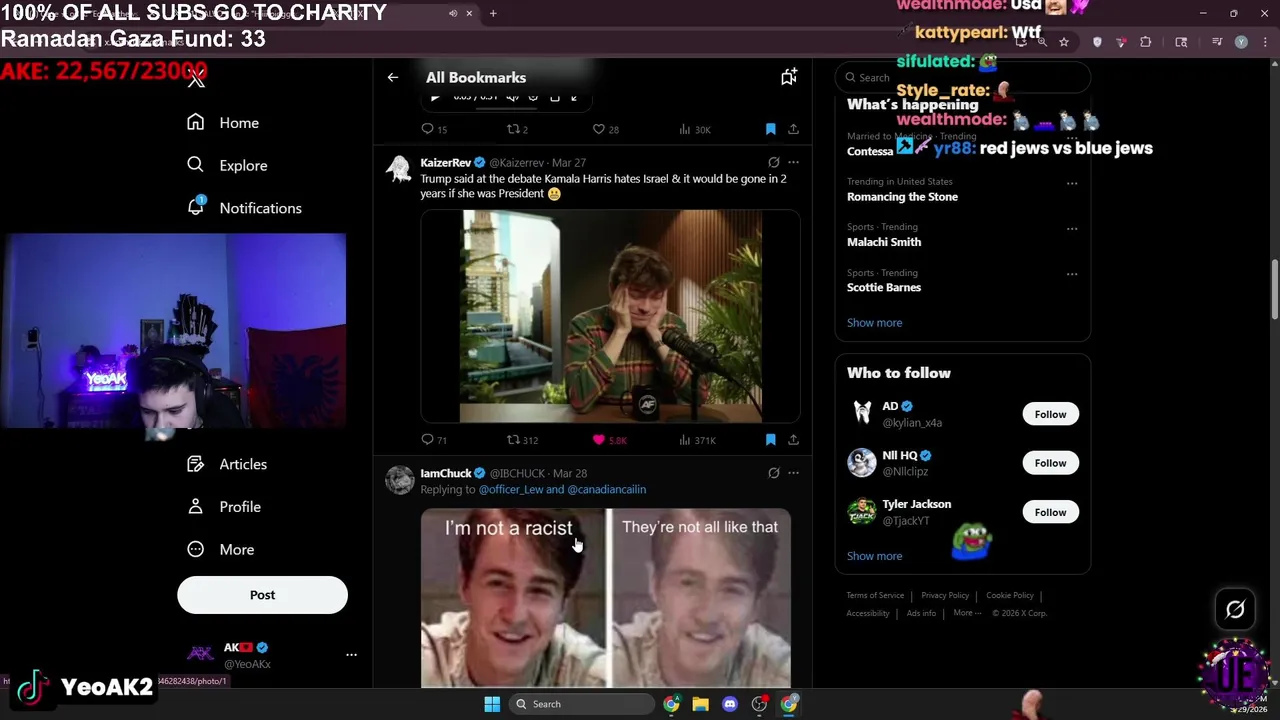The image size is (1280, 720).
Task: Show more under Who to follow
Action: [x=874, y=556]
